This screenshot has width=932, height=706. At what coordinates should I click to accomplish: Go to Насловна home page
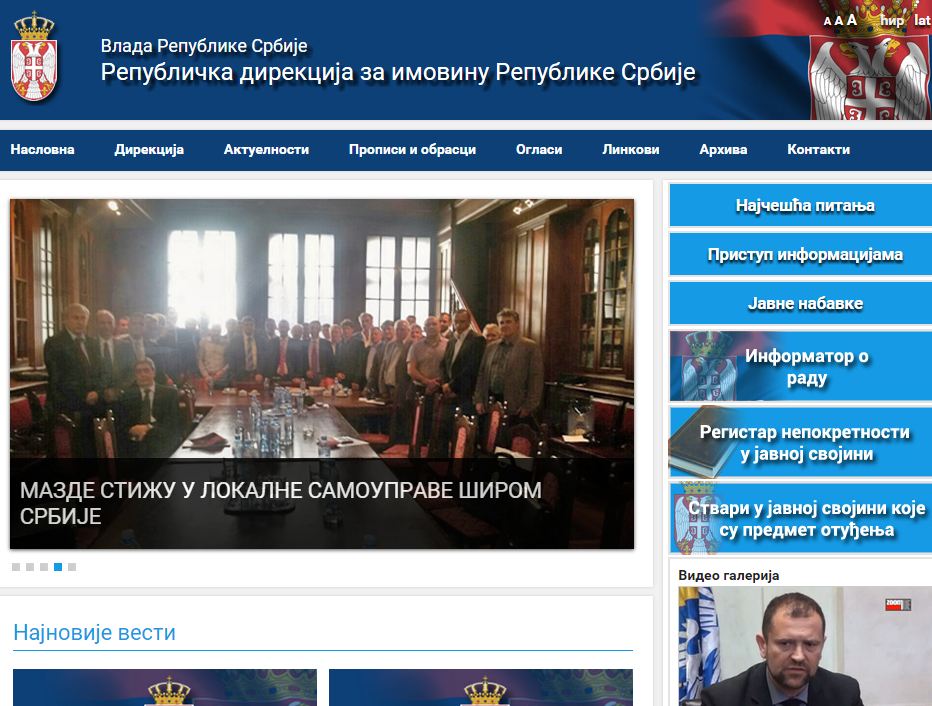(42, 150)
